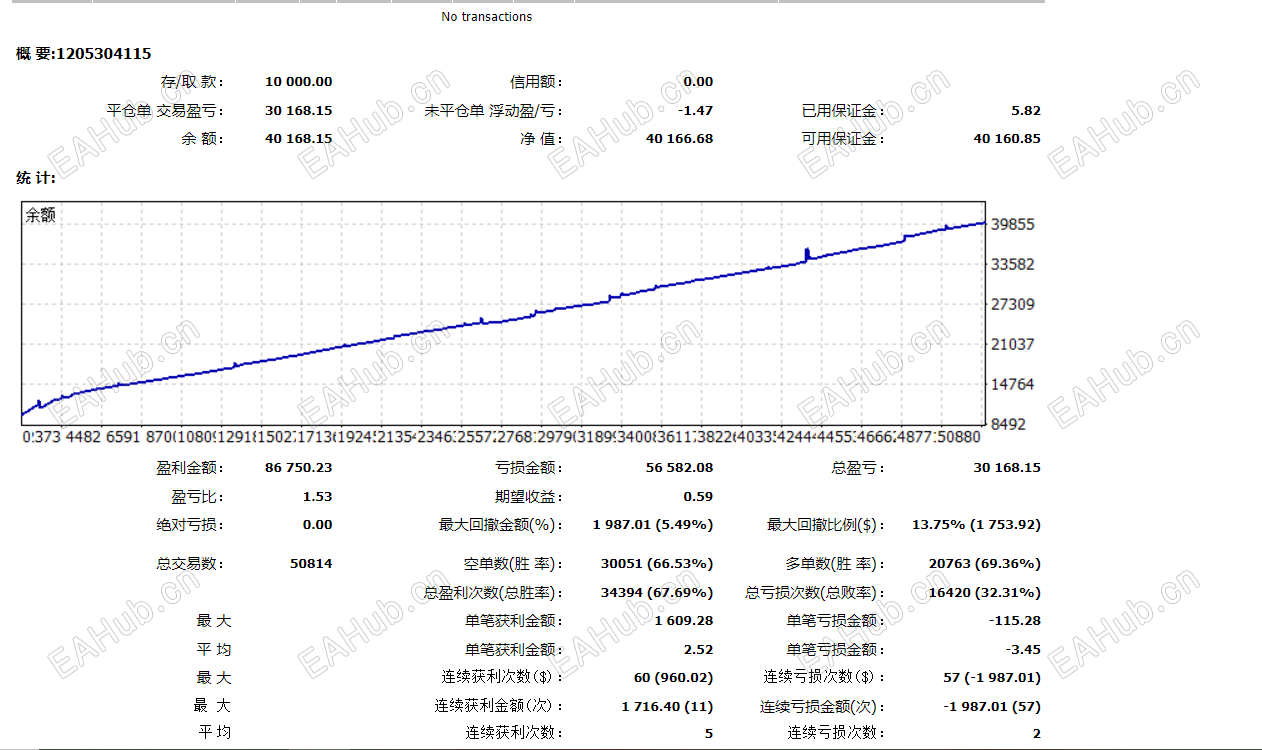1262x750 pixels.
Task: Click the 总交易数 total trades value 50814
Action: pyautogui.click(x=312, y=563)
